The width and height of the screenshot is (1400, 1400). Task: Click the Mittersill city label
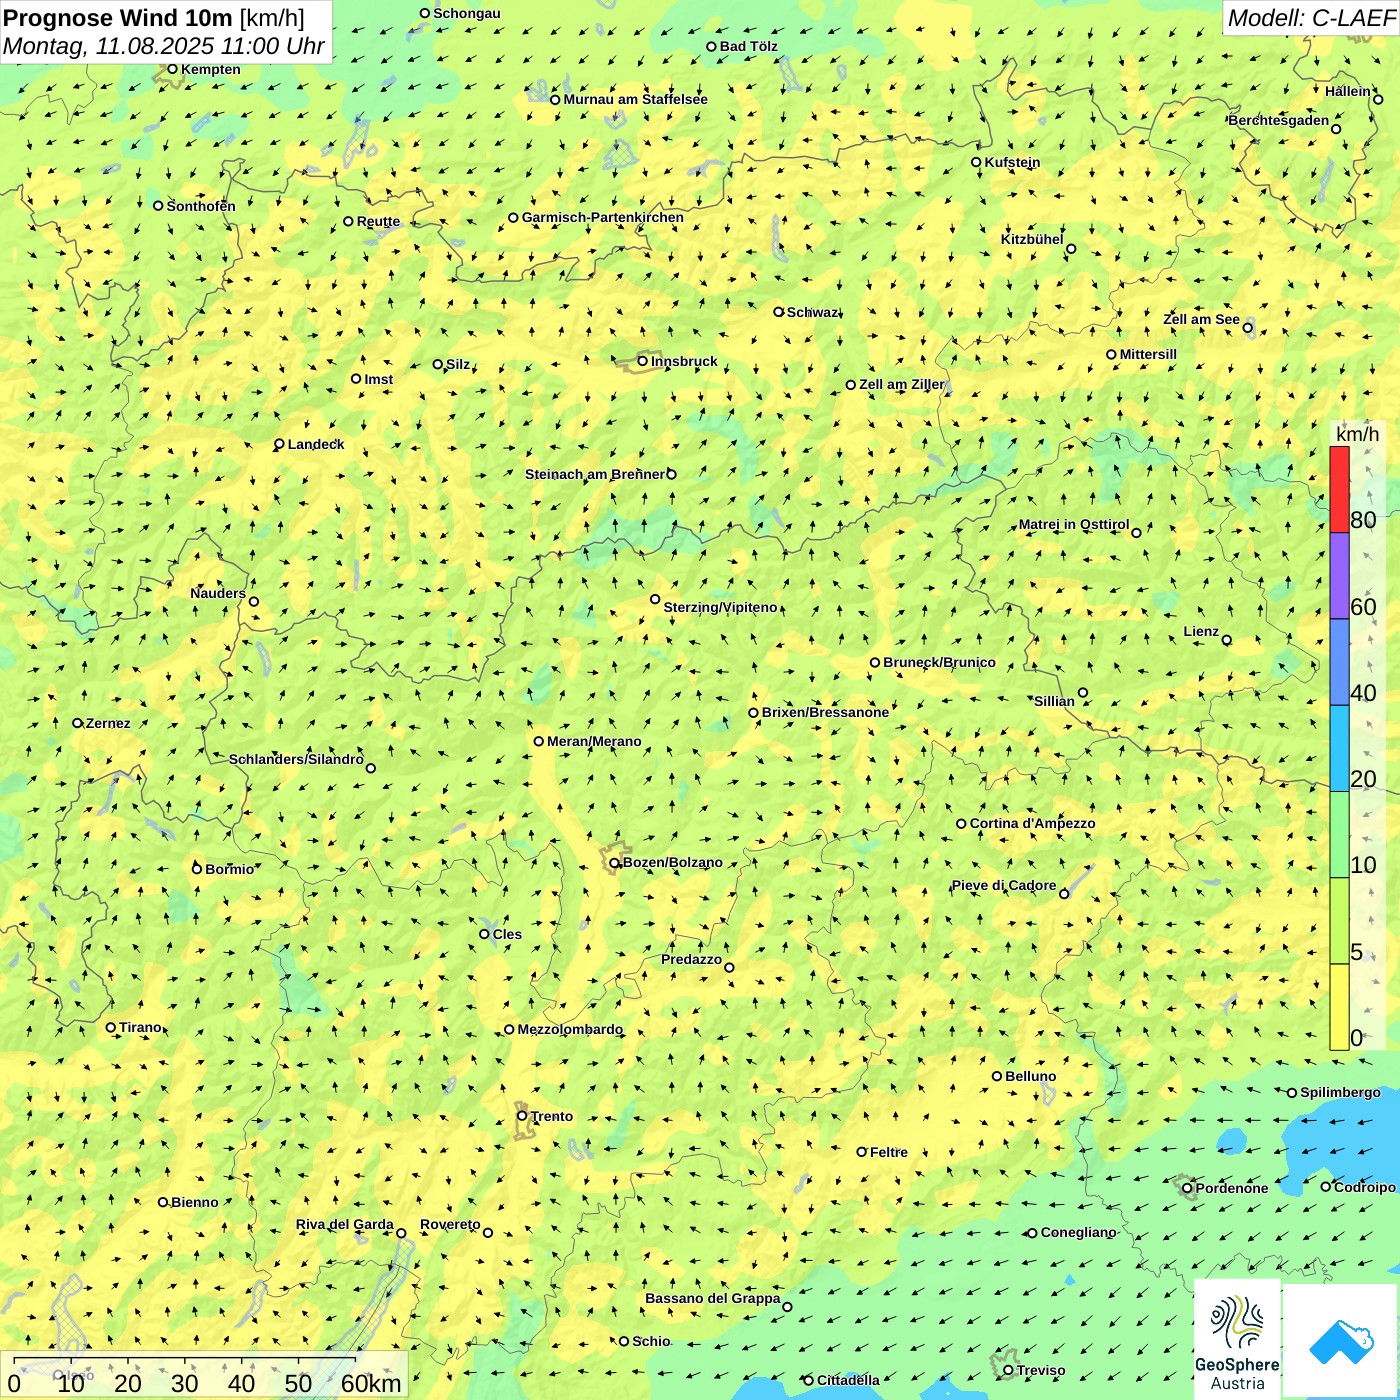pyautogui.click(x=1148, y=354)
